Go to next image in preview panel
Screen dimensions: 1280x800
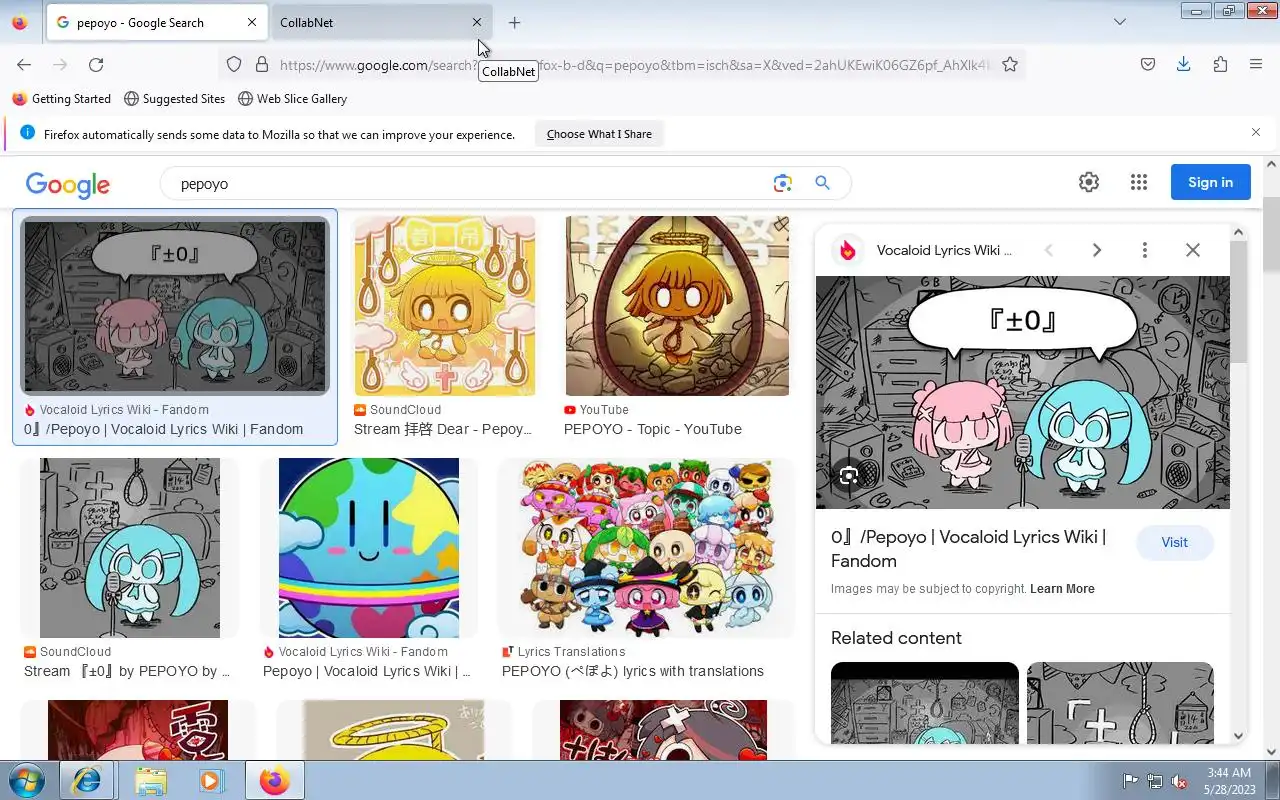tap(1097, 250)
